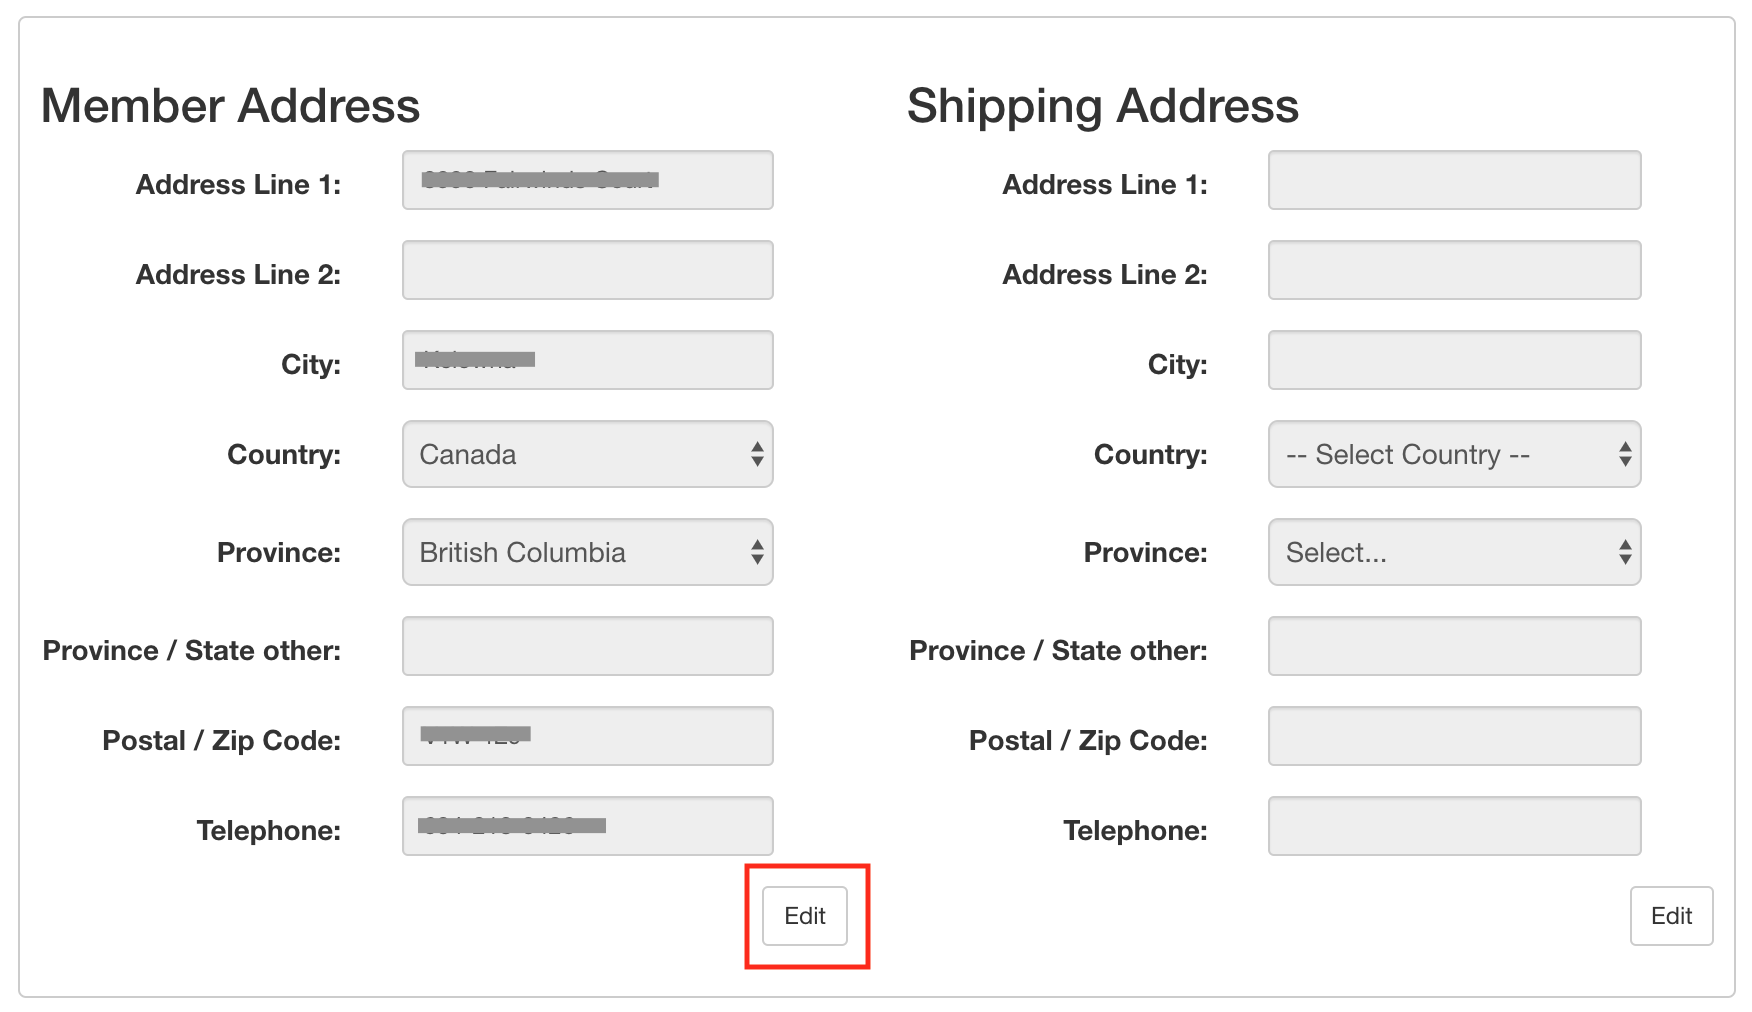Image resolution: width=1752 pixels, height=1012 pixels.
Task: Click Member Address Line 1 field
Action: point(587,180)
